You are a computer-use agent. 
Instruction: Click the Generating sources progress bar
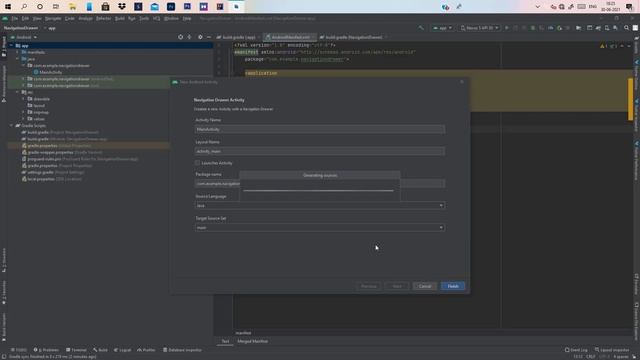318,191
